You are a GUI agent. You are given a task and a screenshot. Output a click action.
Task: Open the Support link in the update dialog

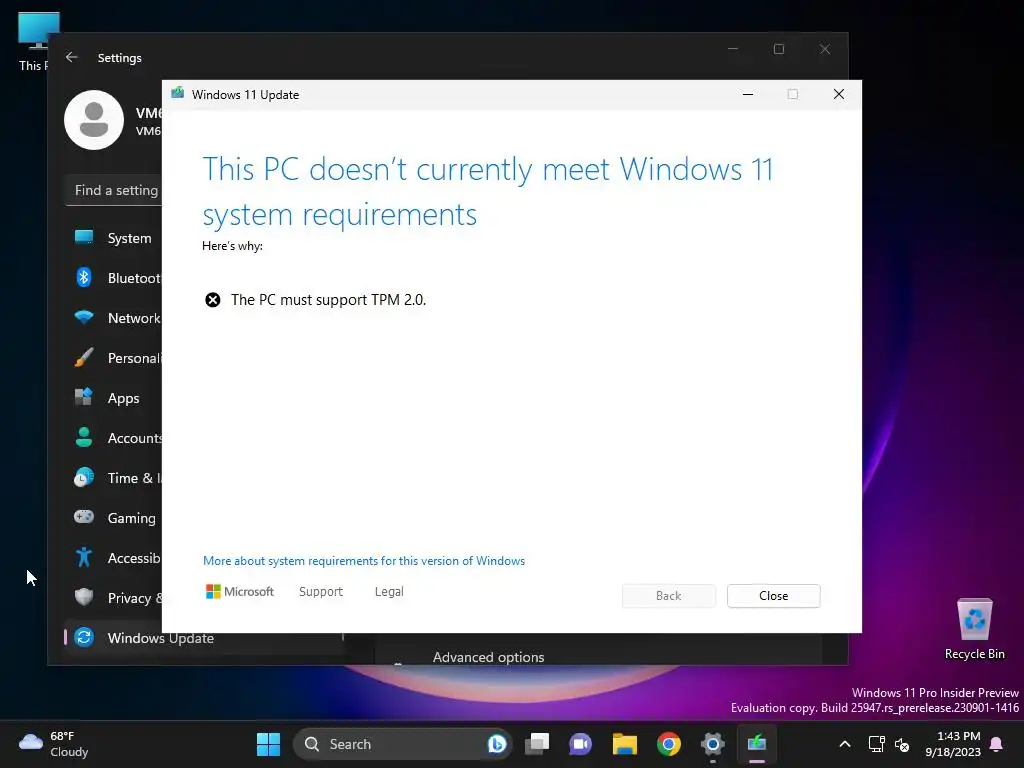pyautogui.click(x=321, y=592)
